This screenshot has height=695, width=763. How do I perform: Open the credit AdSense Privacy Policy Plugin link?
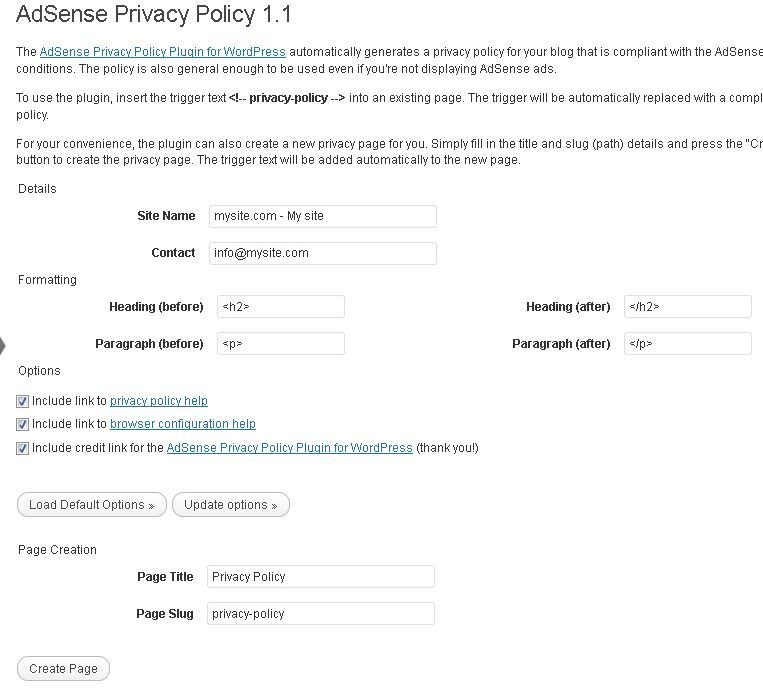(x=290, y=448)
